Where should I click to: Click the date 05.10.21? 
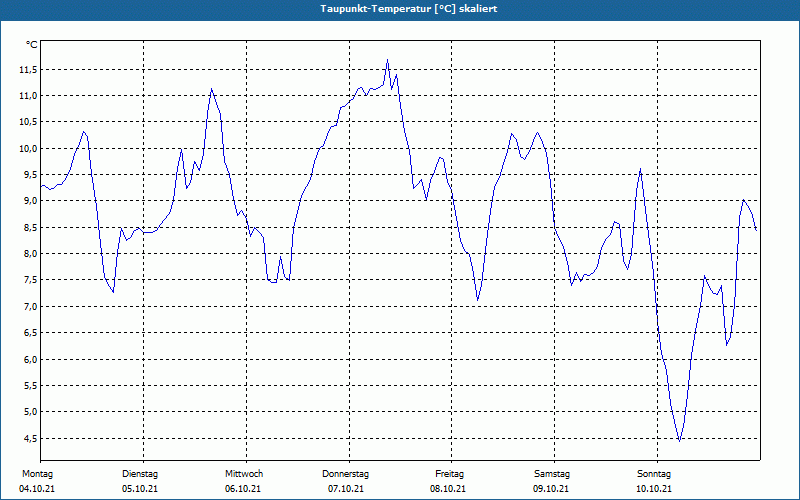140,489
